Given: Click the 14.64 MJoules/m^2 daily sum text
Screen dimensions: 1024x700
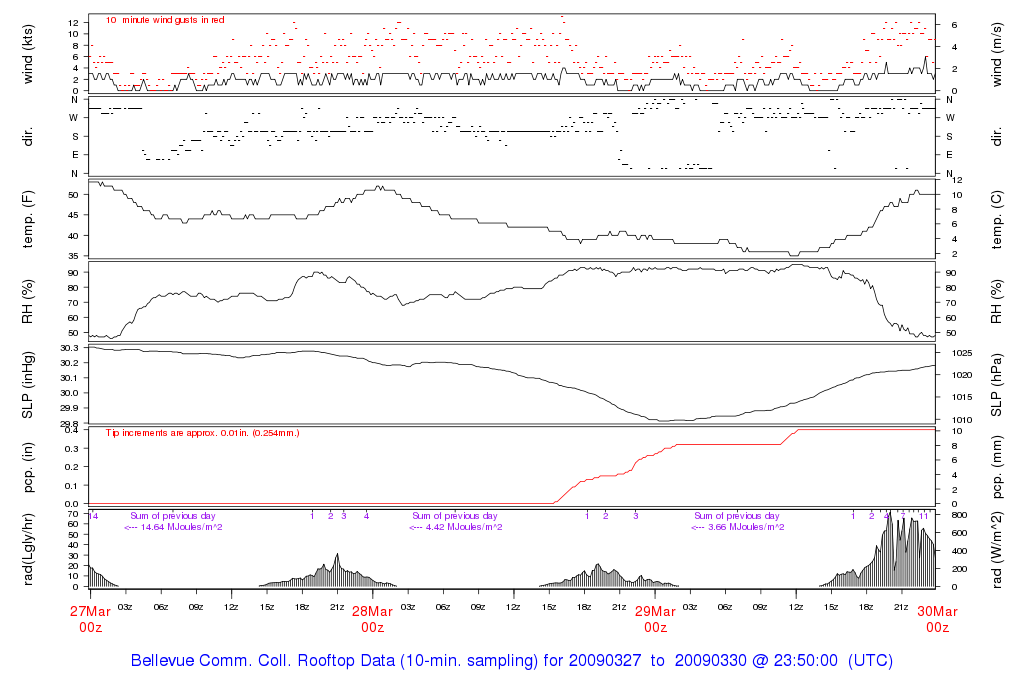Looking at the screenshot, I should [x=173, y=527].
